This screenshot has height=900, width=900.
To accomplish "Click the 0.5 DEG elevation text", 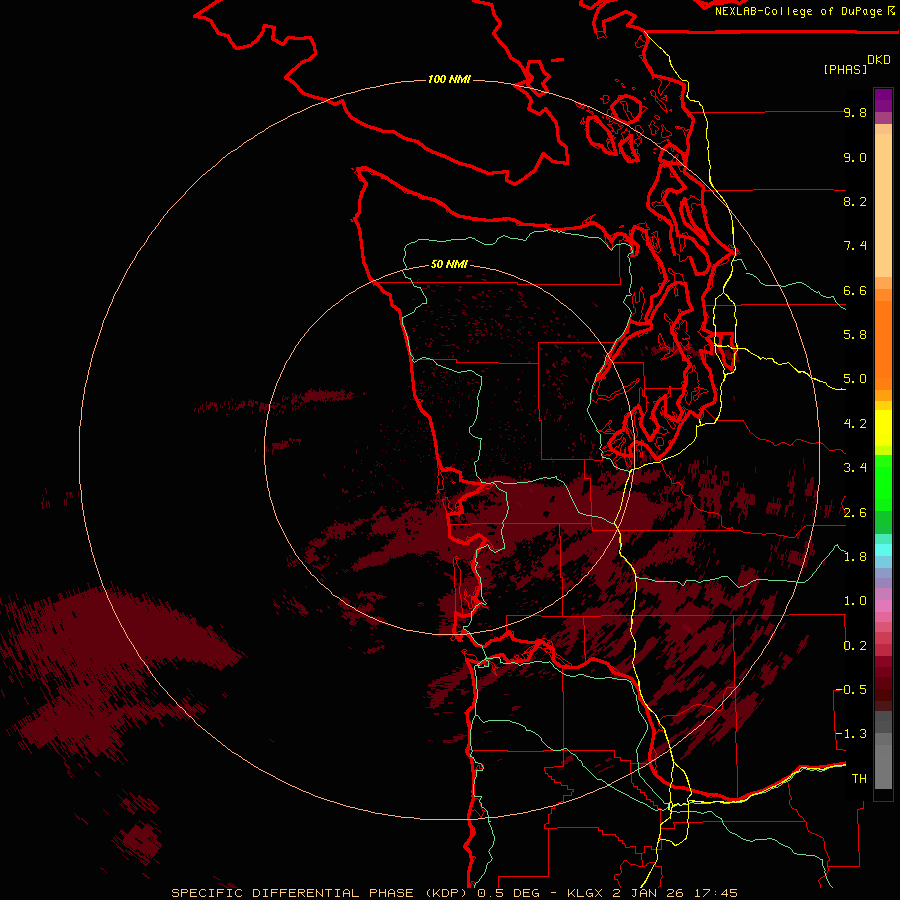I will 509,893.
